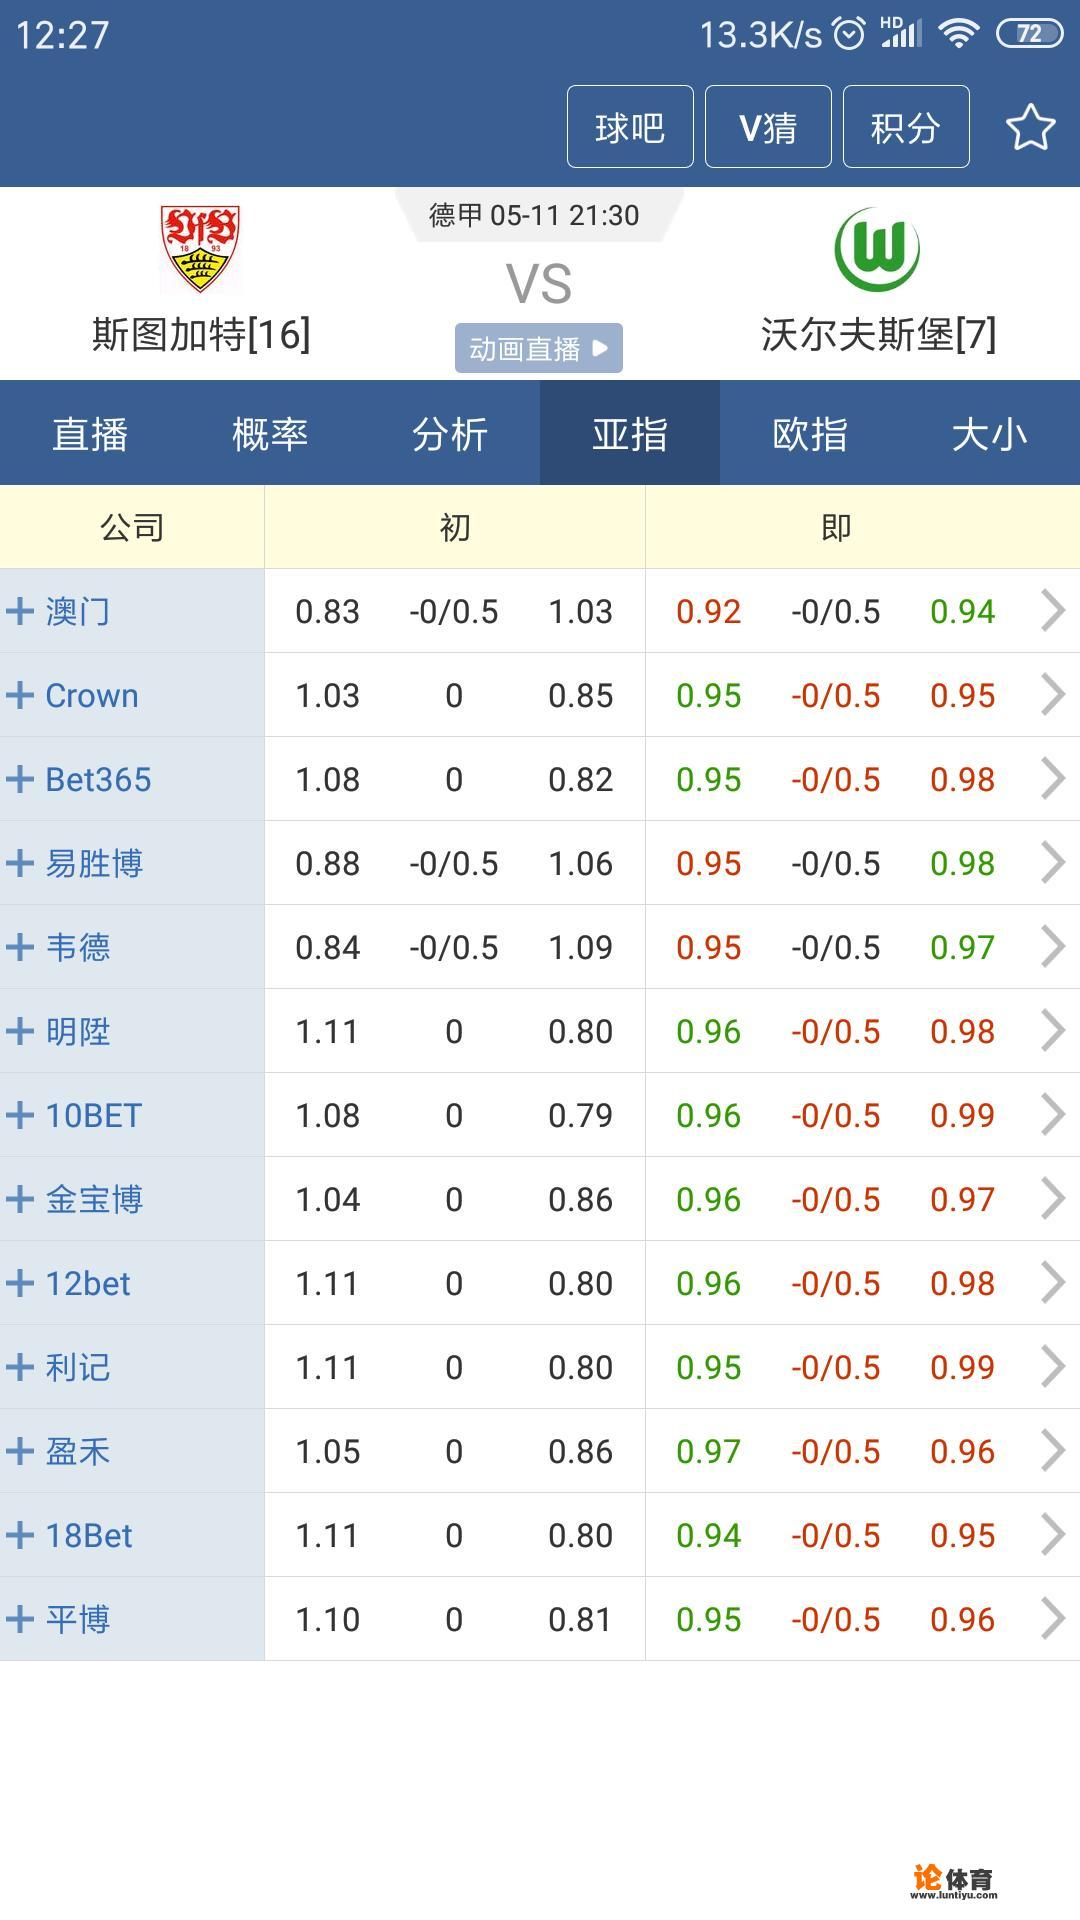Screen dimensions: 1080x1920
Task: Tap the 沃尔夫斯堡[7] team name
Action: click(878, 334)
